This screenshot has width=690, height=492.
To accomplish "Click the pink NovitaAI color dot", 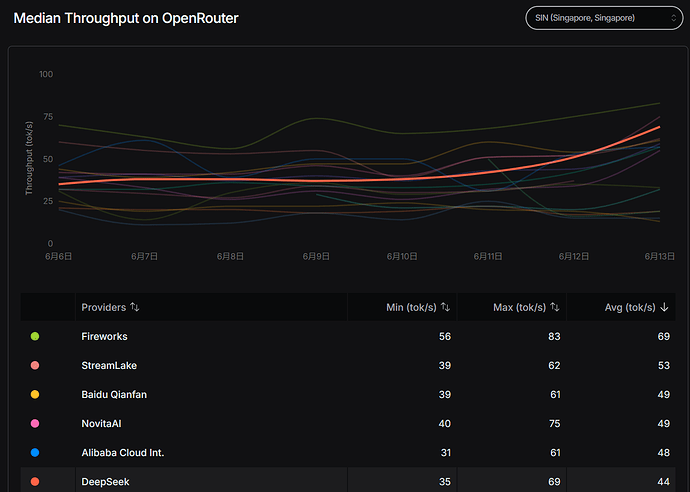I will coord(35,423).
